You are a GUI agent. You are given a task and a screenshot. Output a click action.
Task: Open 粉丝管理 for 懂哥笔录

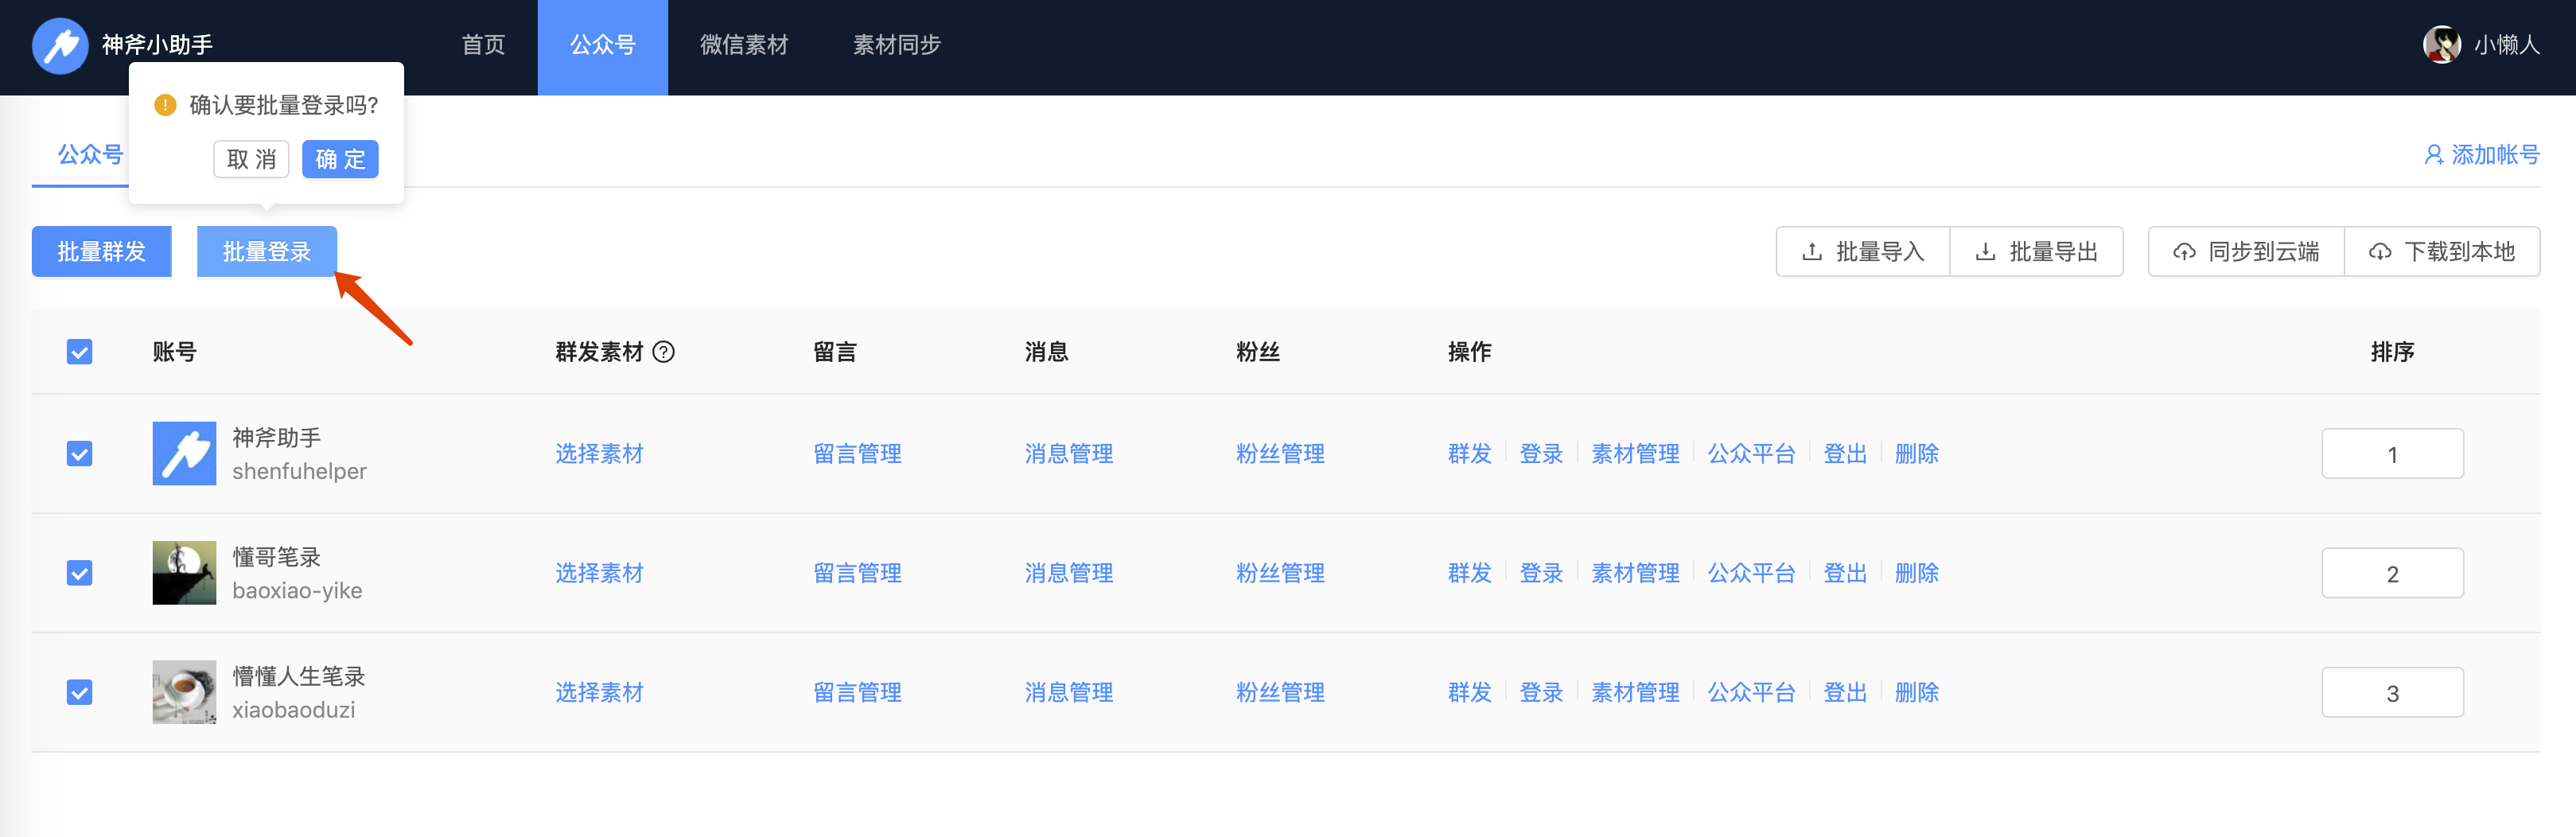click(1280, 573)
